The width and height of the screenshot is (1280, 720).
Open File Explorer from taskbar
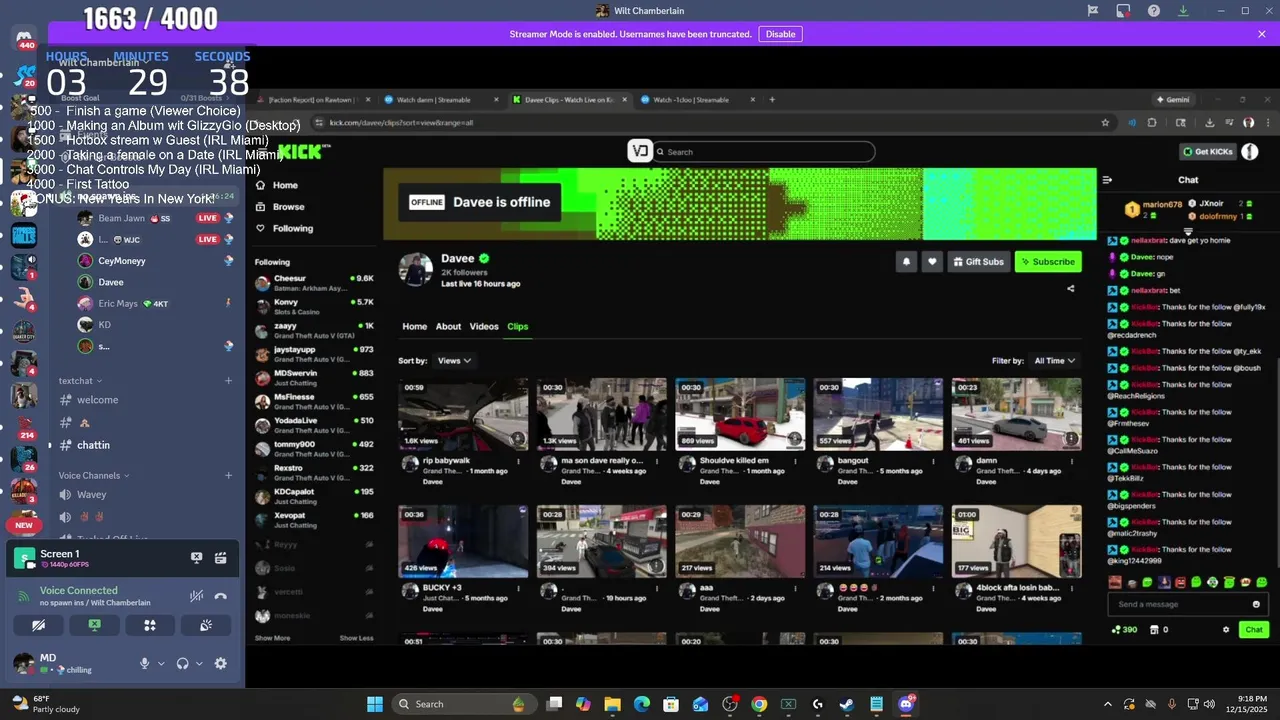[612, 704]
